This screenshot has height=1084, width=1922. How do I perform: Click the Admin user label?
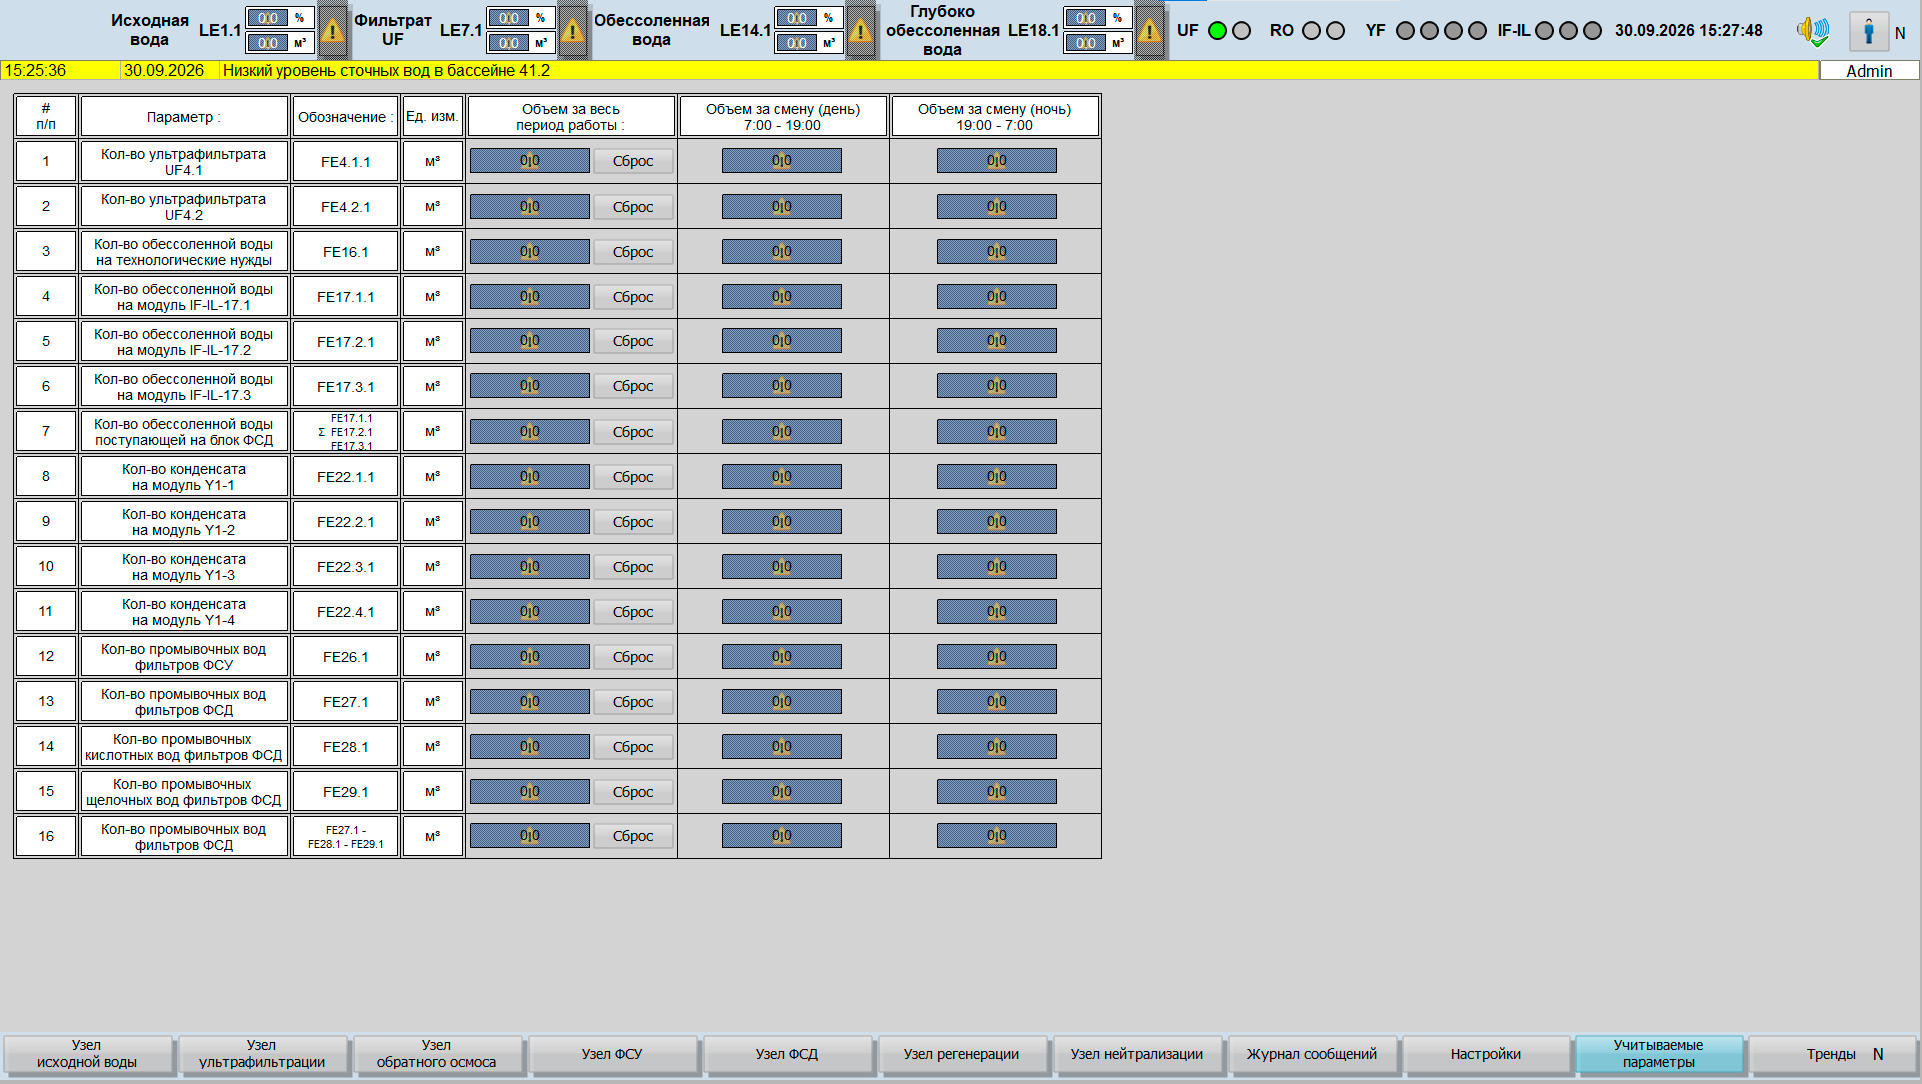pos(1869,71)
